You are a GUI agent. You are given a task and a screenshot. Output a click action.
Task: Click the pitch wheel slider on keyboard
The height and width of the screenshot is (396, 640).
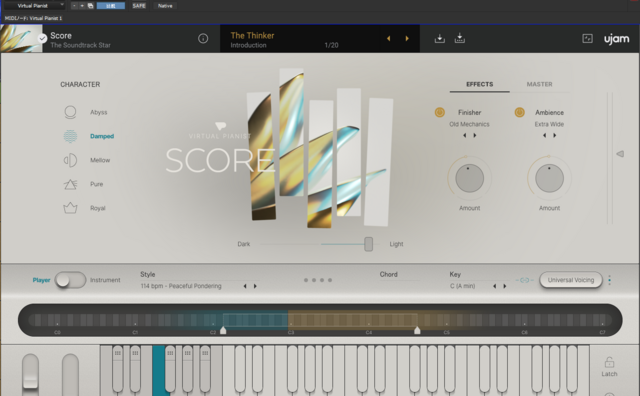click(x=30, y=374)
